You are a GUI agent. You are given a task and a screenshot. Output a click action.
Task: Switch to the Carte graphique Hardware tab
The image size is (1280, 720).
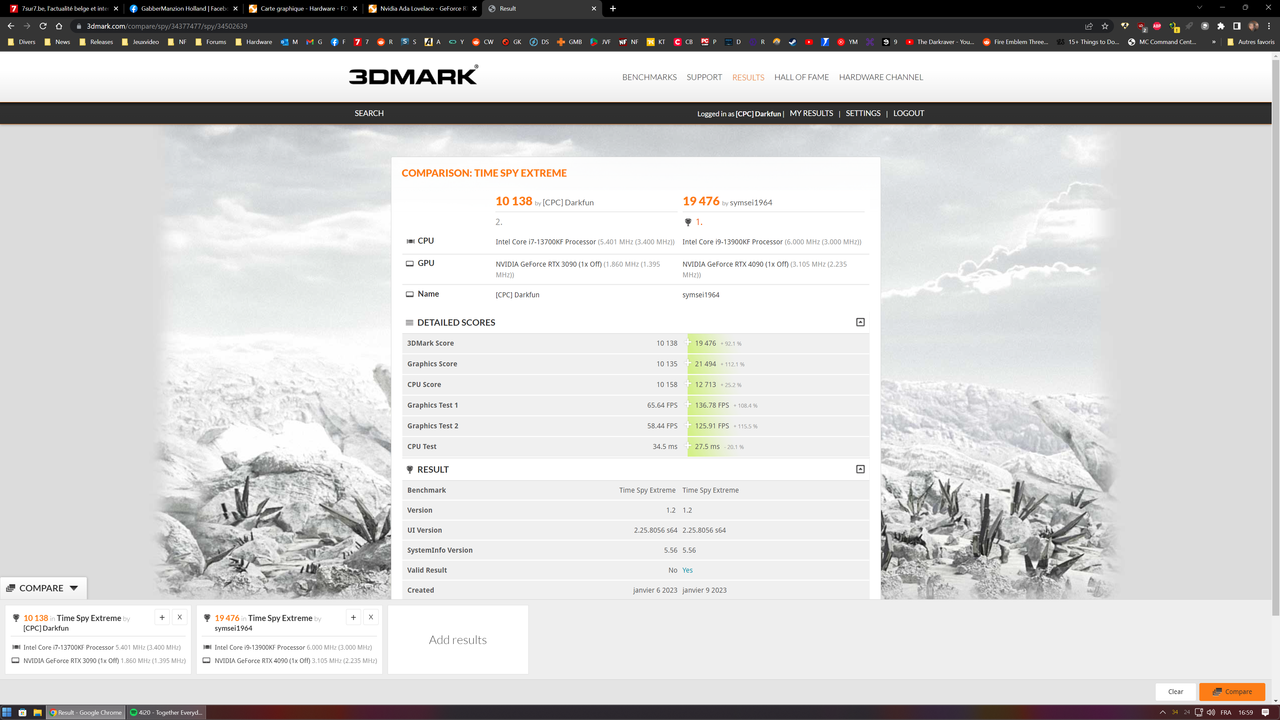tap(300, 8)
